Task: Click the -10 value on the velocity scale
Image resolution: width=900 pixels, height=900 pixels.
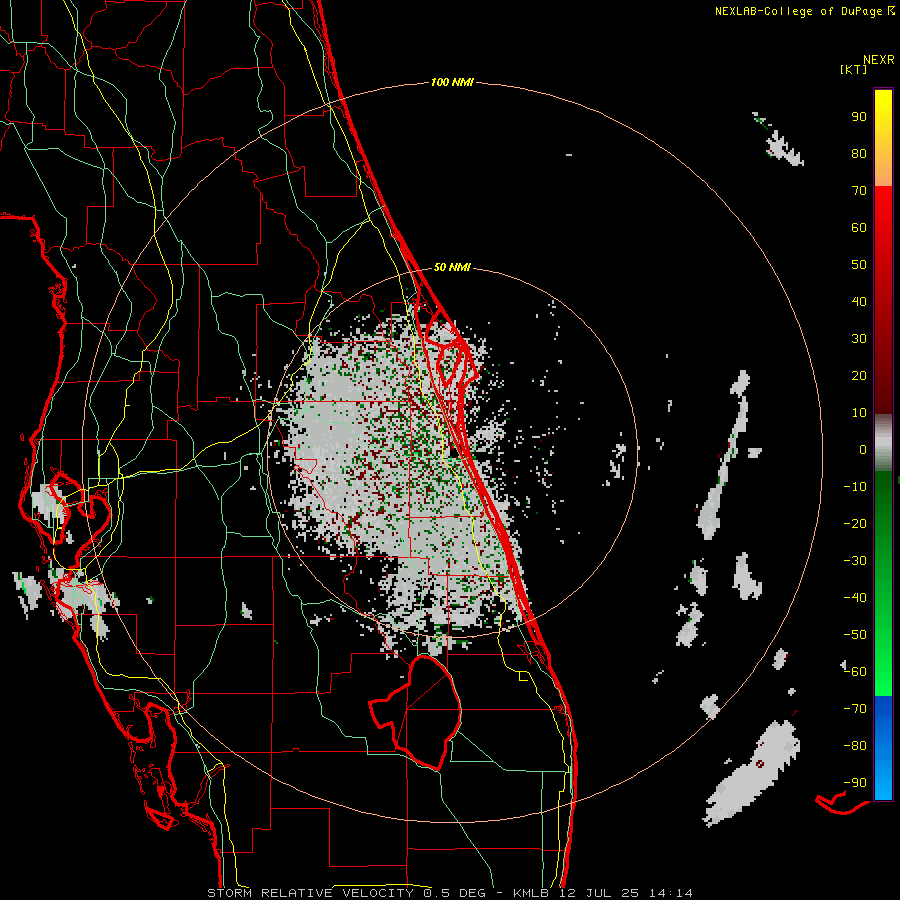Action: click(855, 487)
